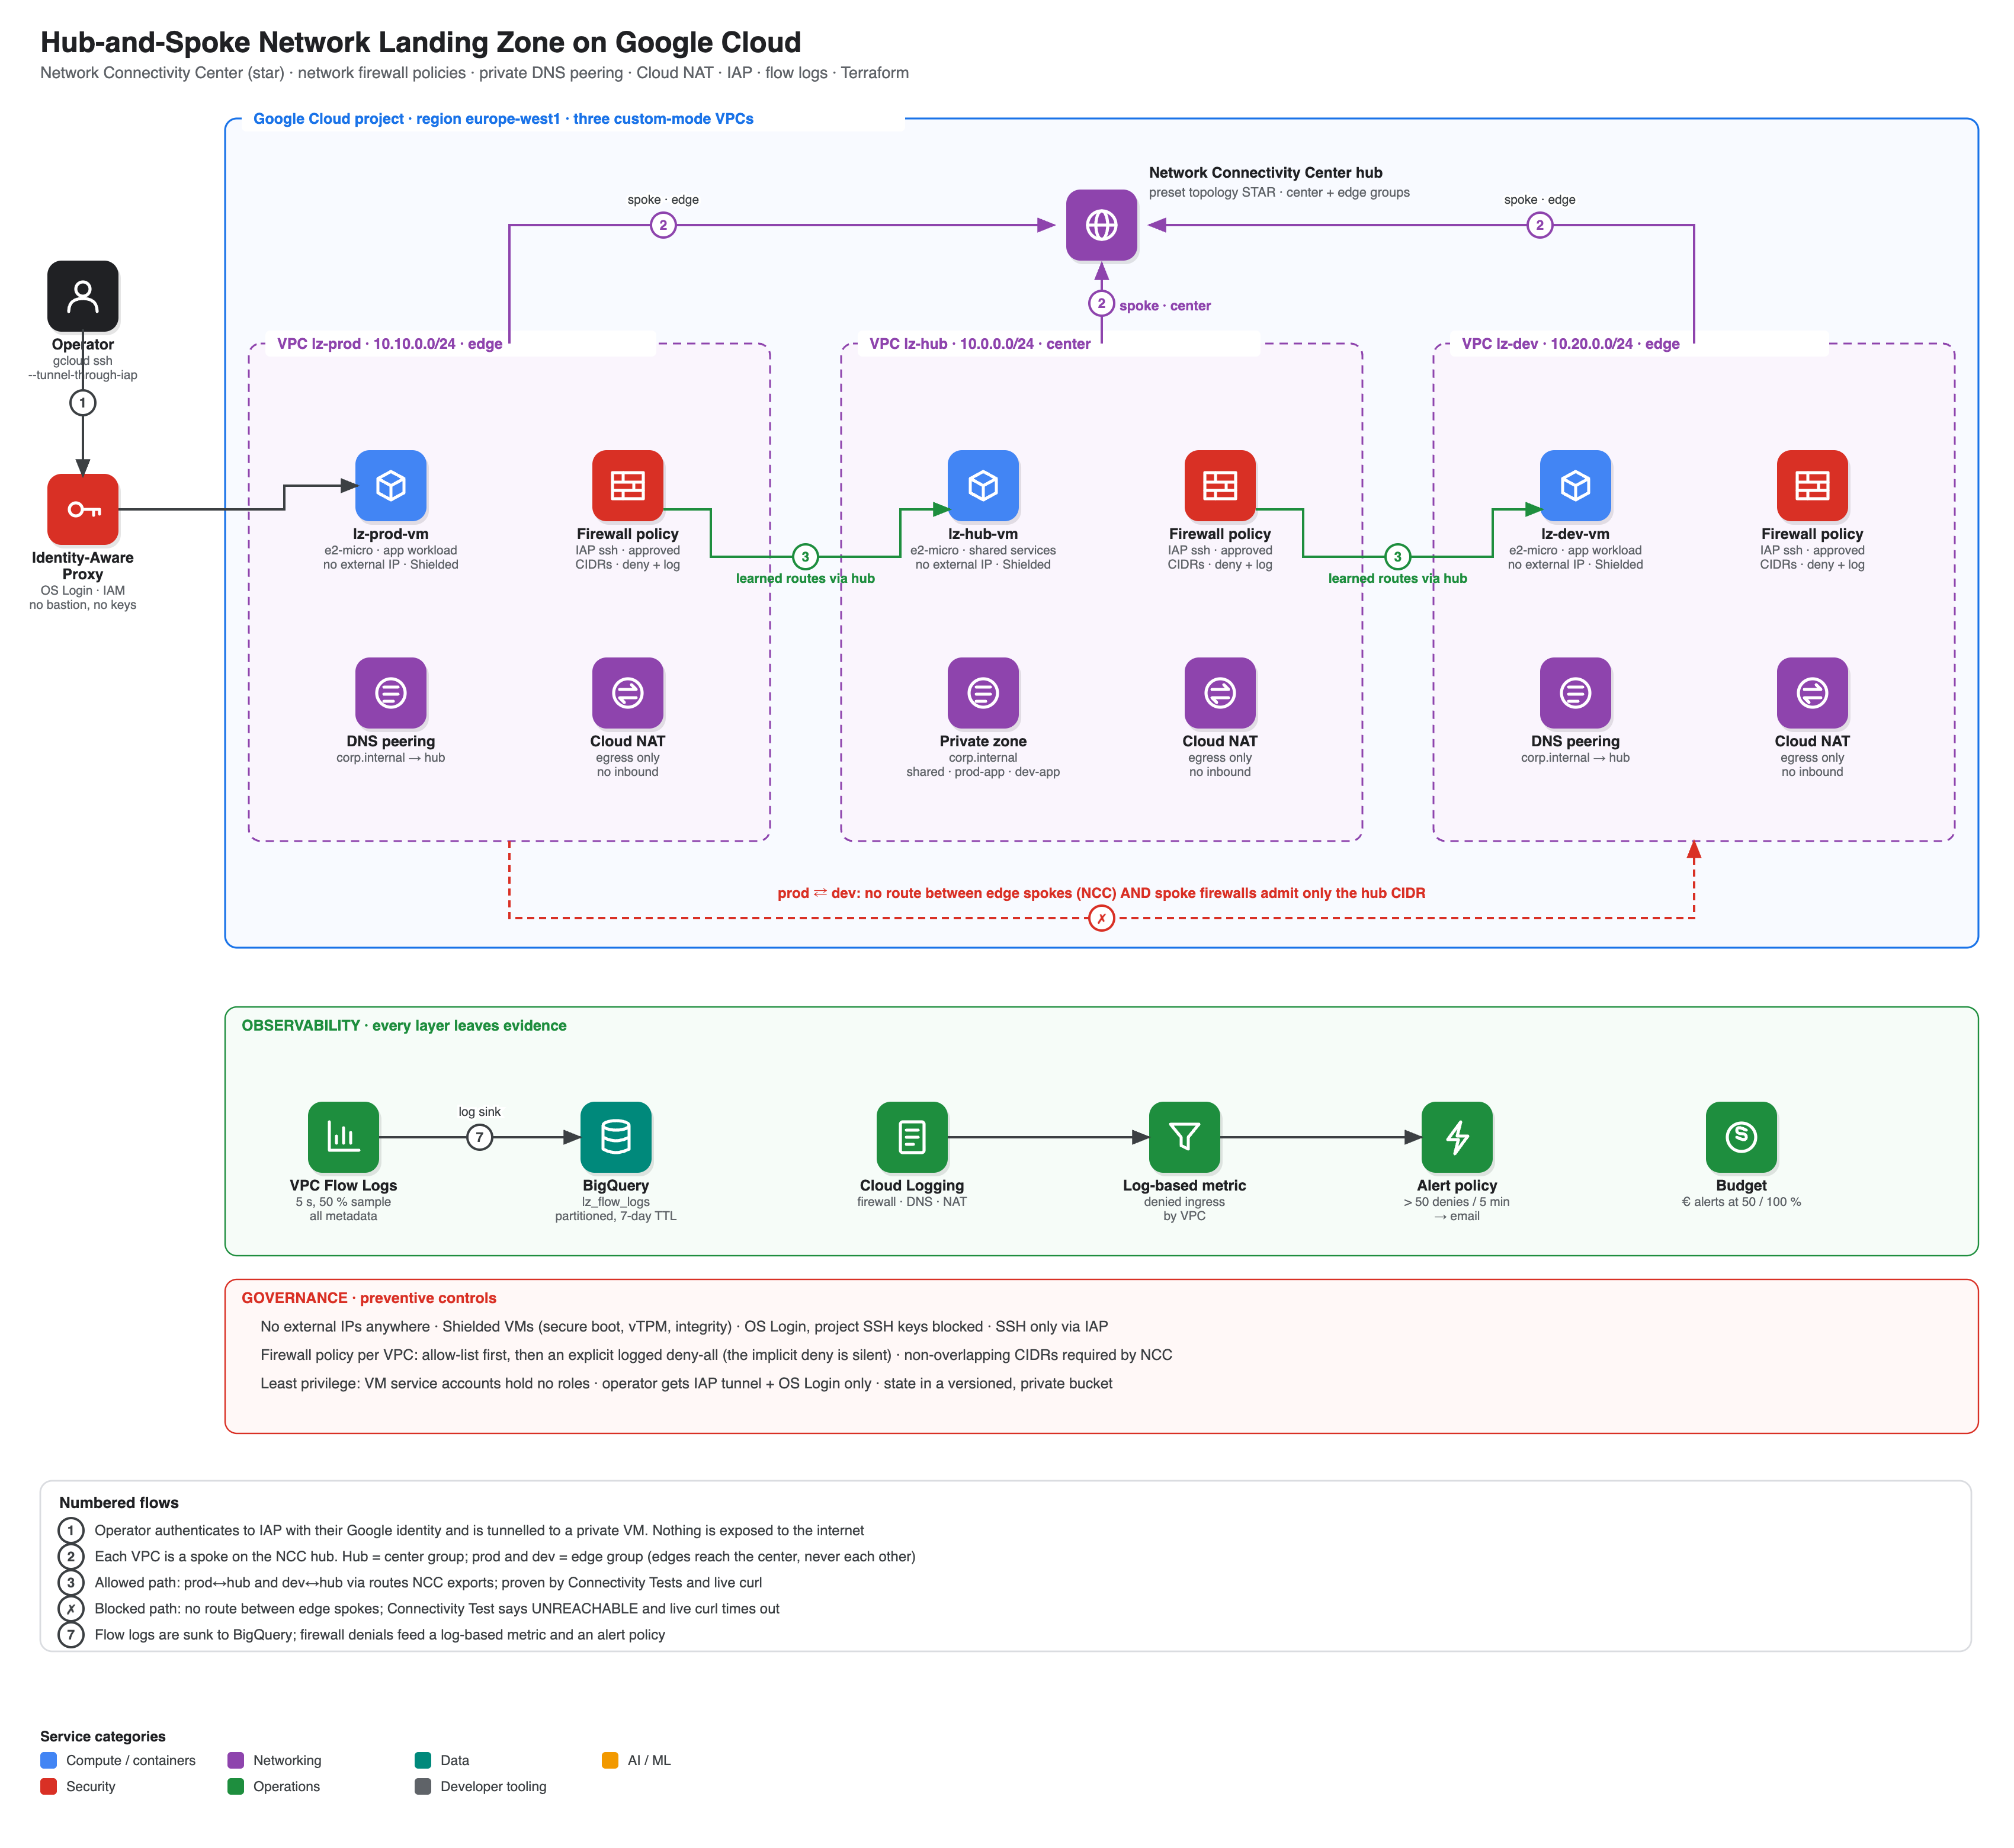The image size is (2014, 1848).
Task: Click the purple Networking legend swatch
Action: (x=236, y=1760)
